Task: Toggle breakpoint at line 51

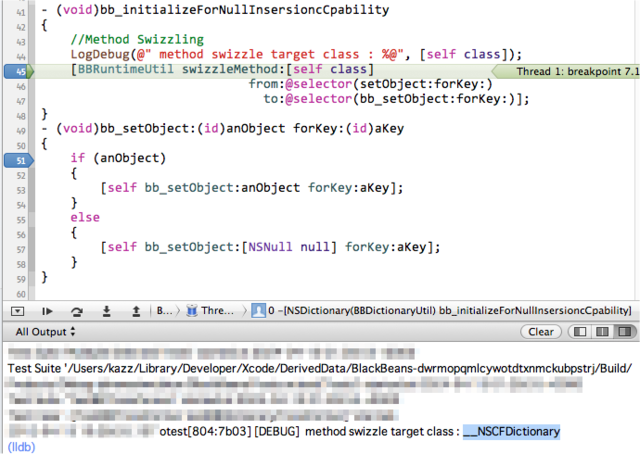Action: click(19, 160)
